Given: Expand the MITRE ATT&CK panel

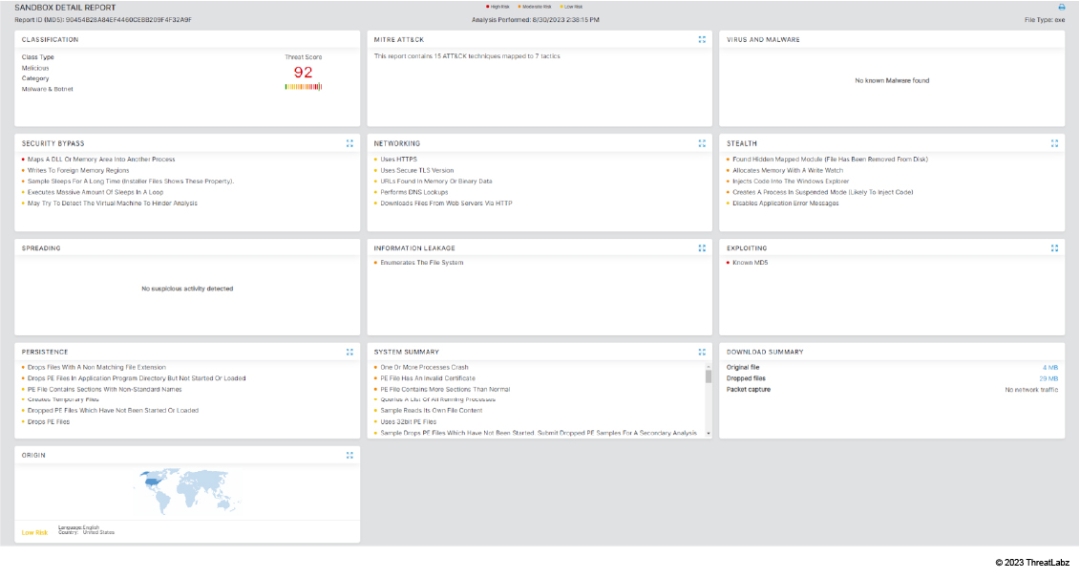Looking at the screenshot, I should [x=702, y=39].
